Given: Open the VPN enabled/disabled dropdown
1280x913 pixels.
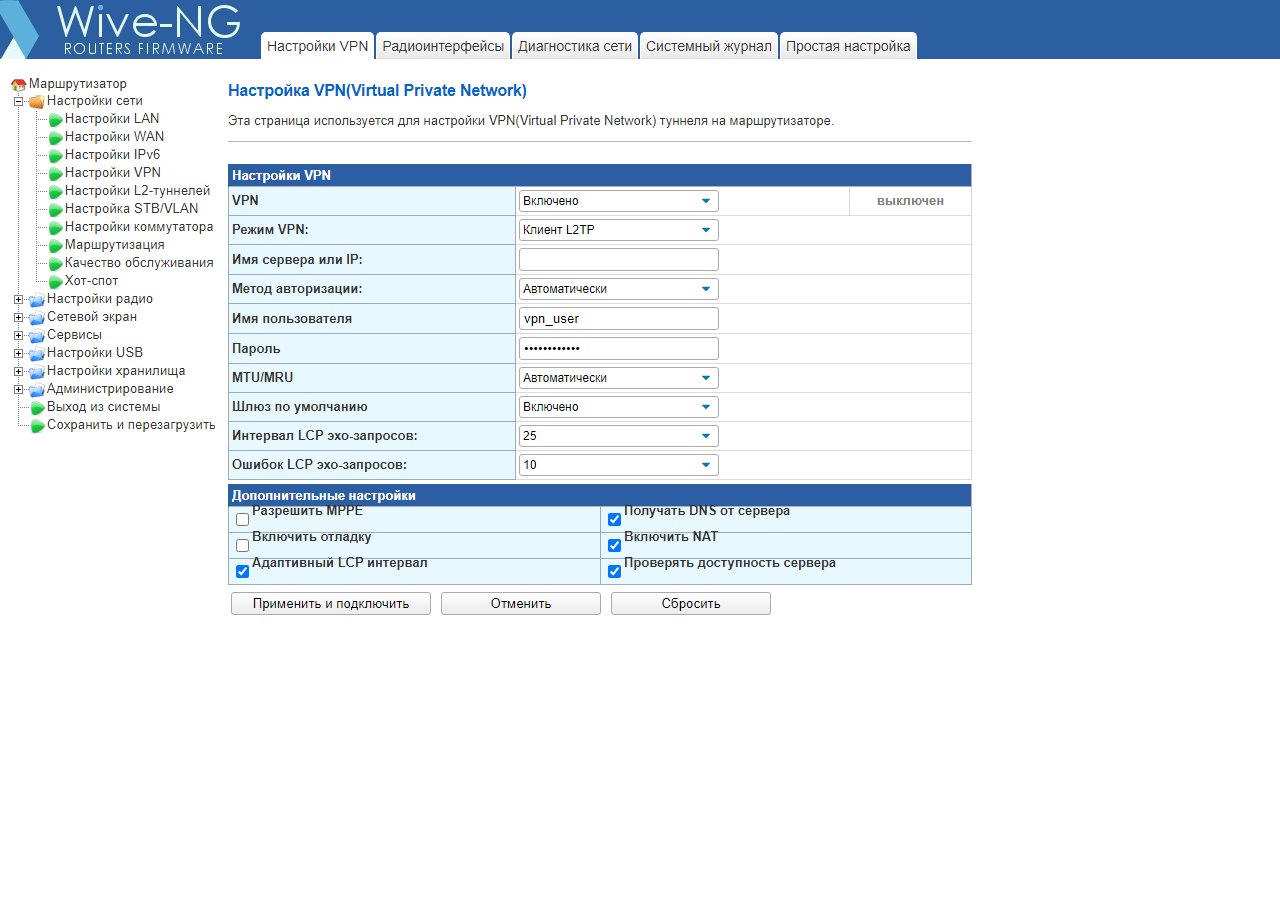Looking at the screenshot, I should (x=619, y=201).
